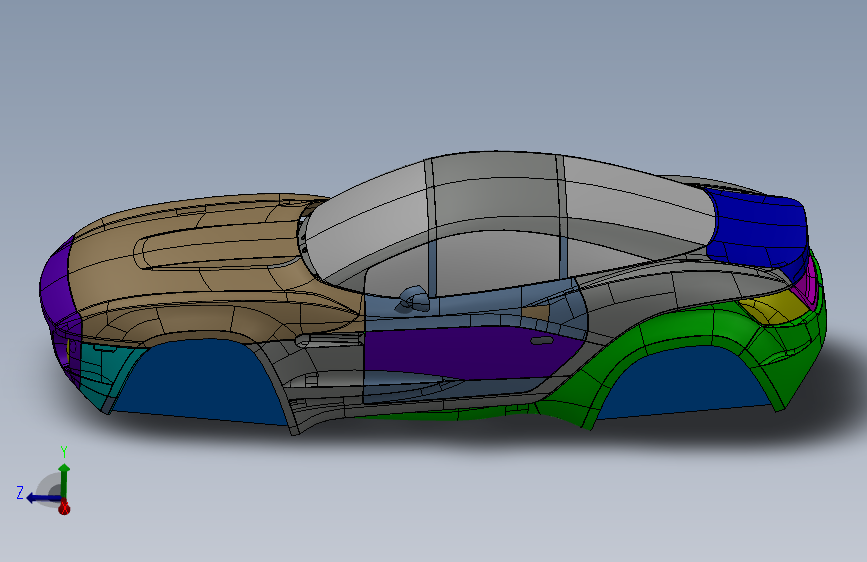
Task: Select the recessed hood scoop outline
Action: click(x=218, y=249)
